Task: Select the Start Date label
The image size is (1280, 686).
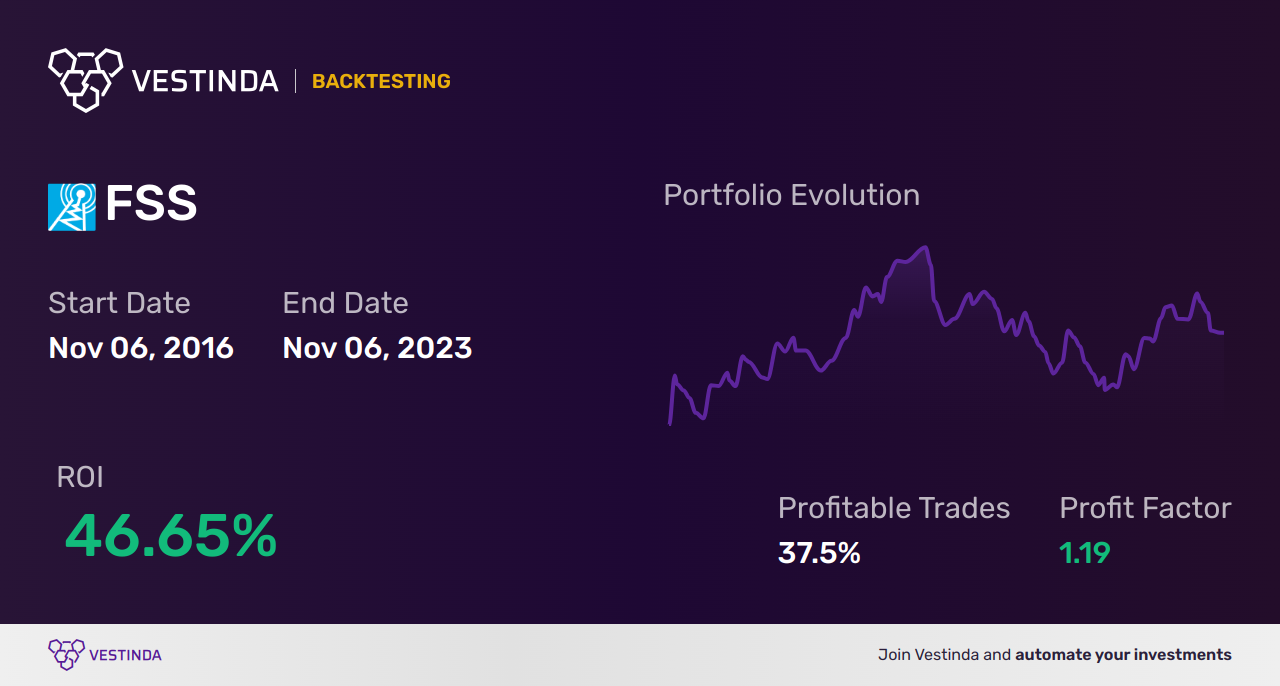Action: [119, 303]
